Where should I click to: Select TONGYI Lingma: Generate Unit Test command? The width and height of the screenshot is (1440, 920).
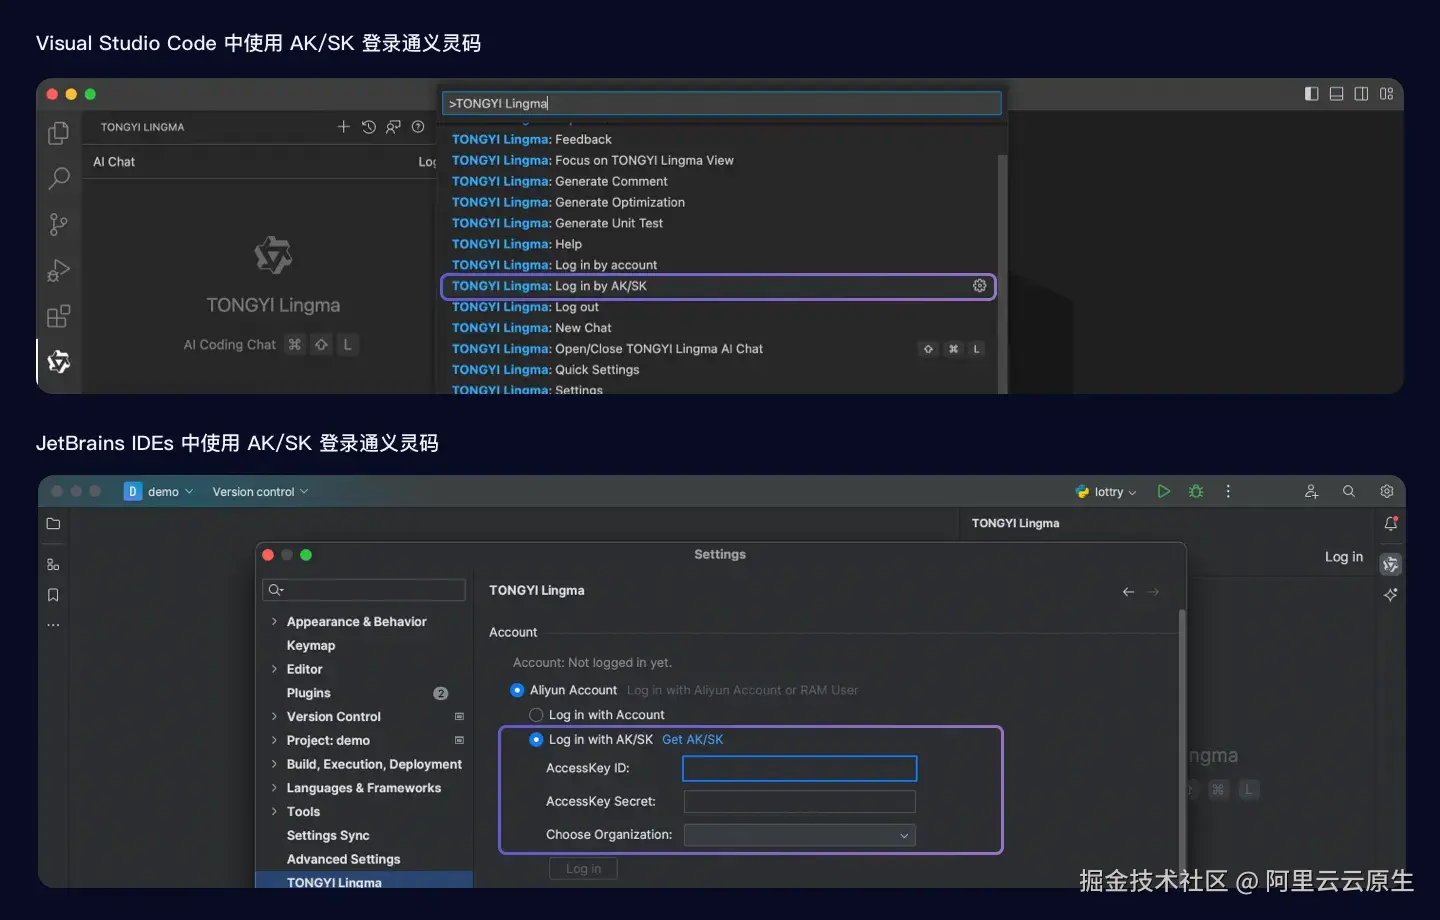tap(720, 223)
